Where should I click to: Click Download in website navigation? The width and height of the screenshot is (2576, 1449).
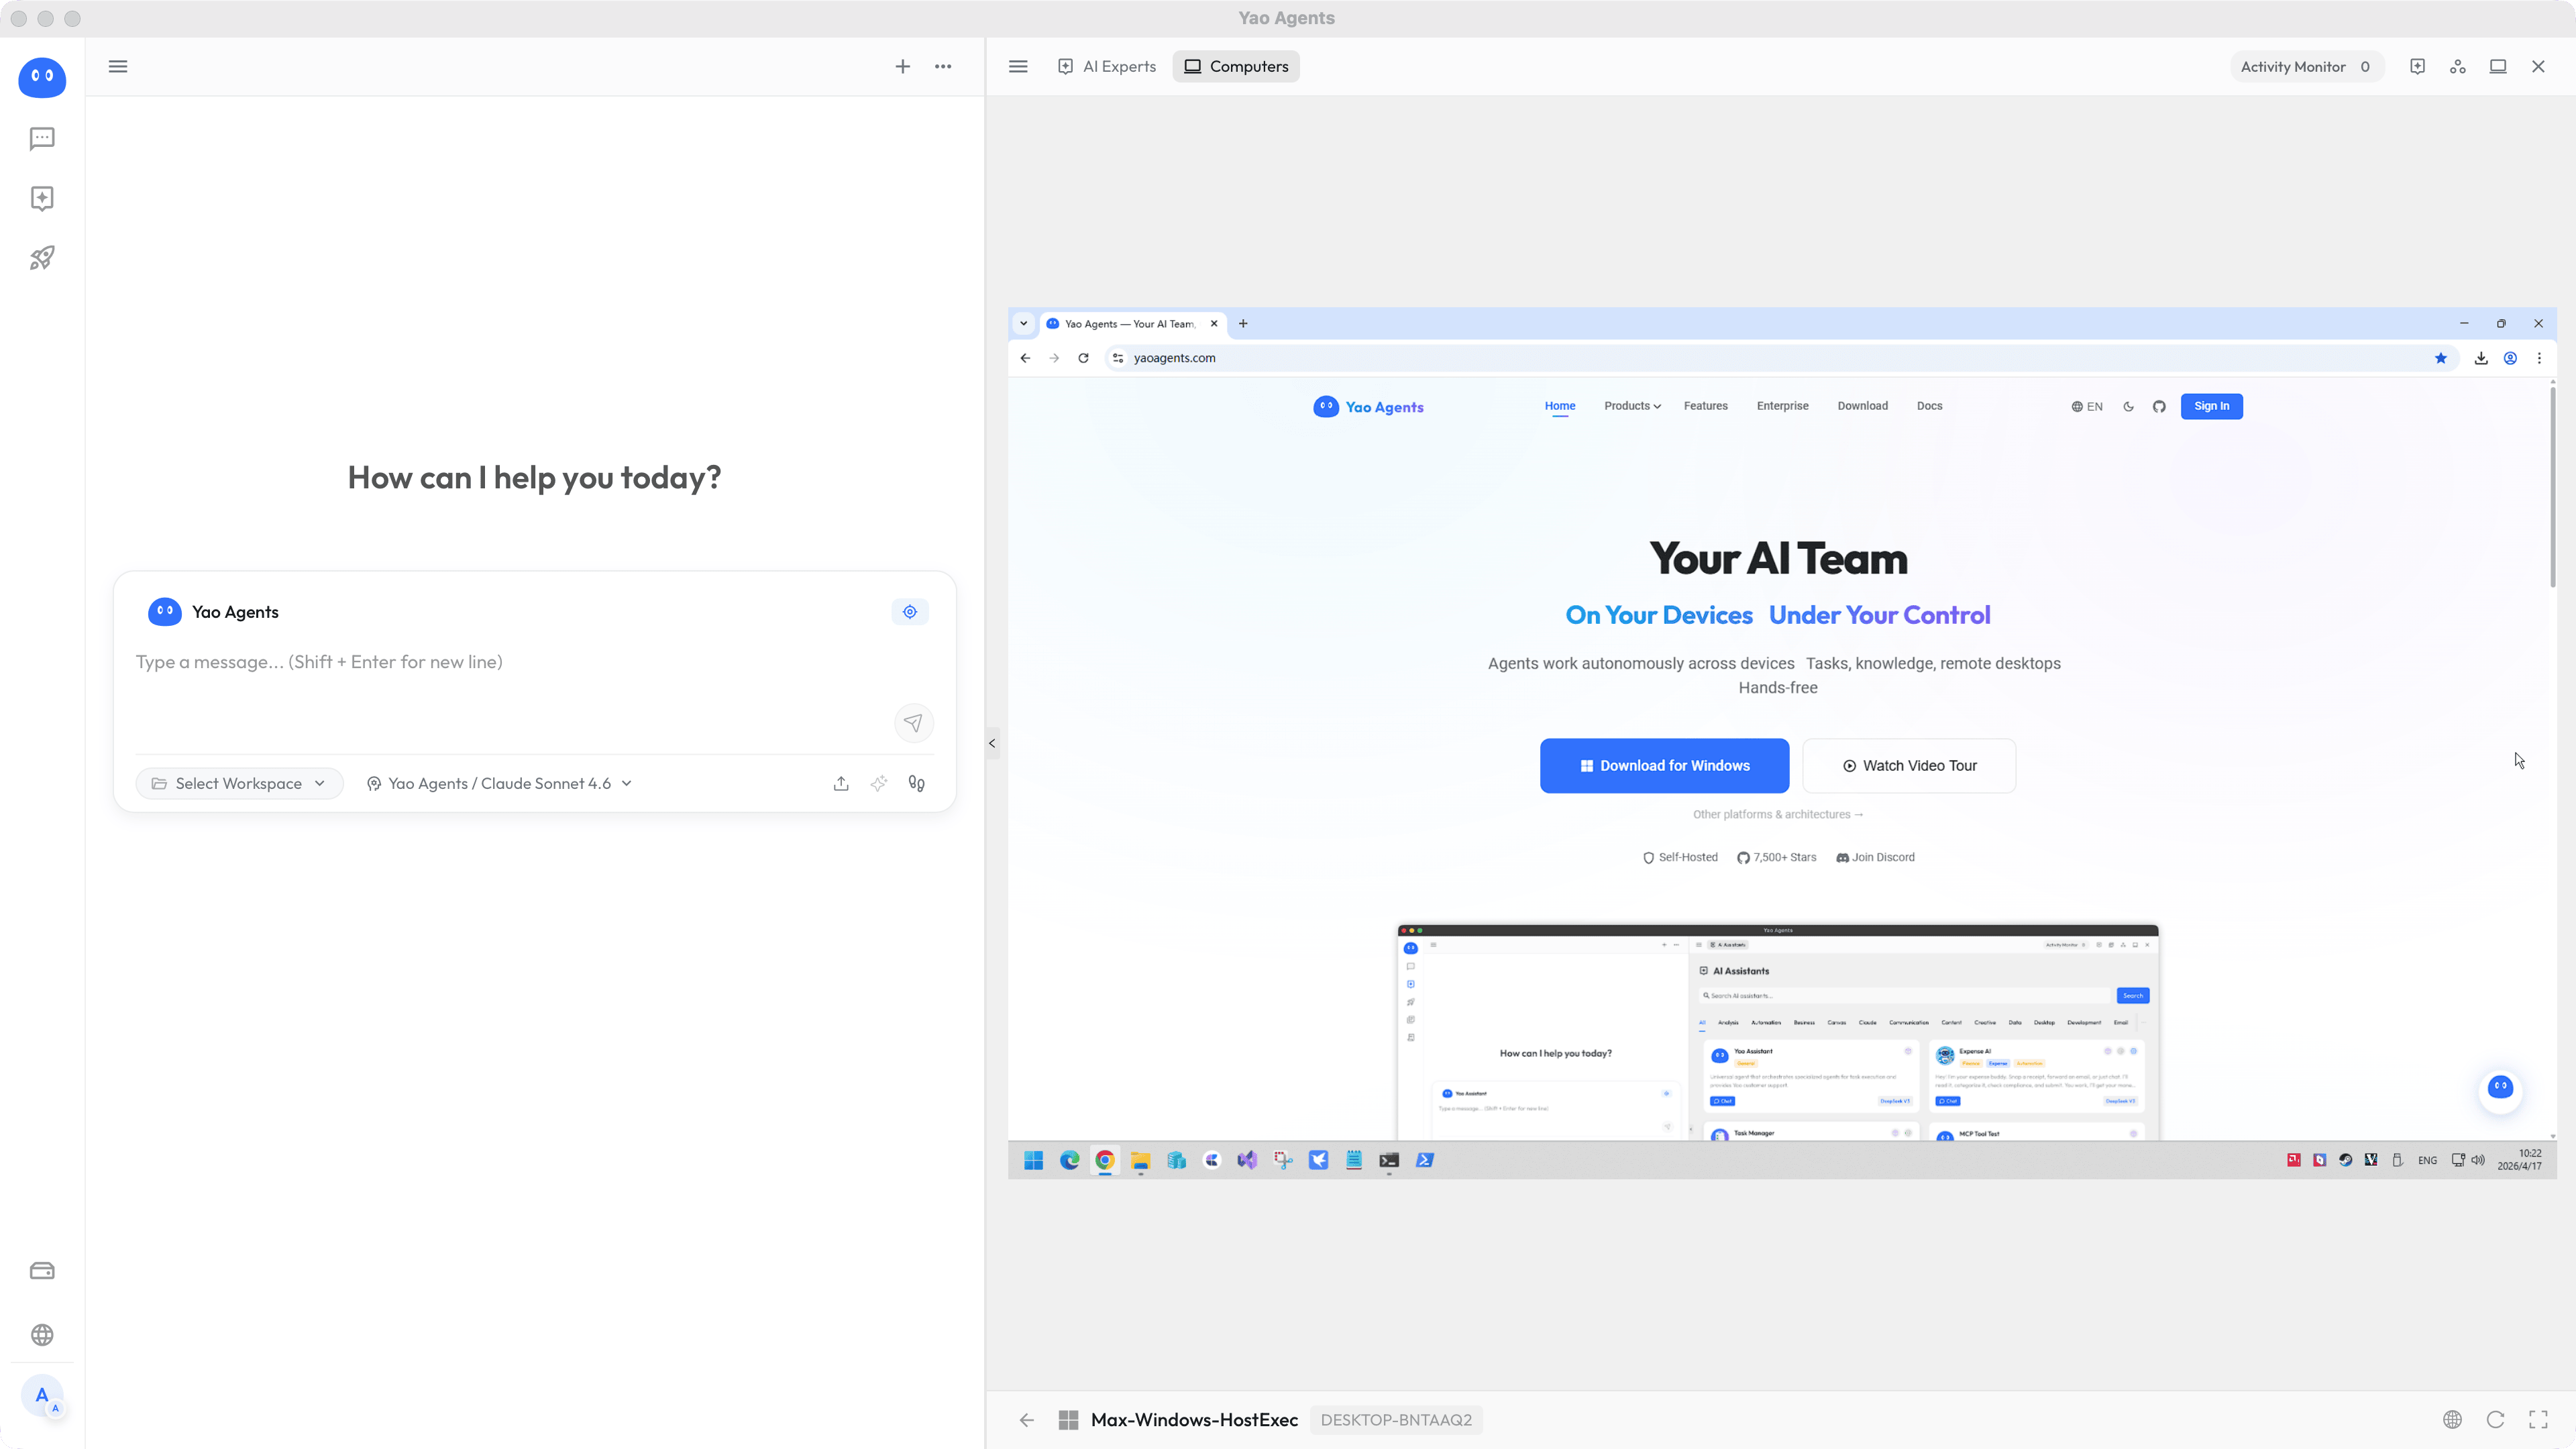(1862, 406)
